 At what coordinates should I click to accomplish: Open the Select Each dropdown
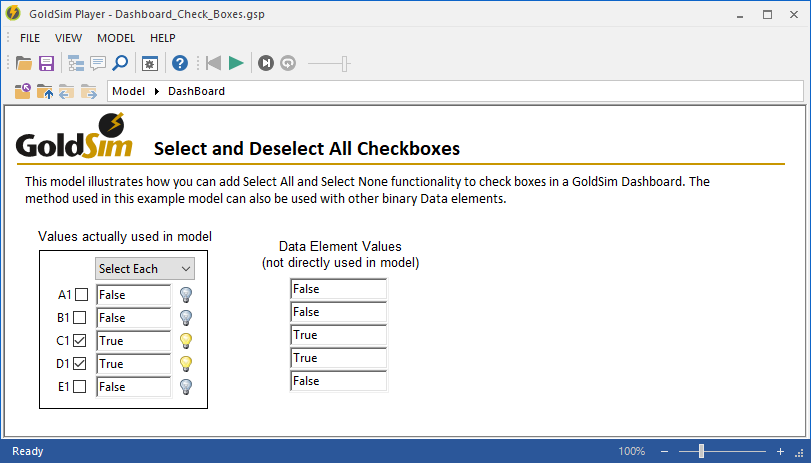tap(145, 268)
